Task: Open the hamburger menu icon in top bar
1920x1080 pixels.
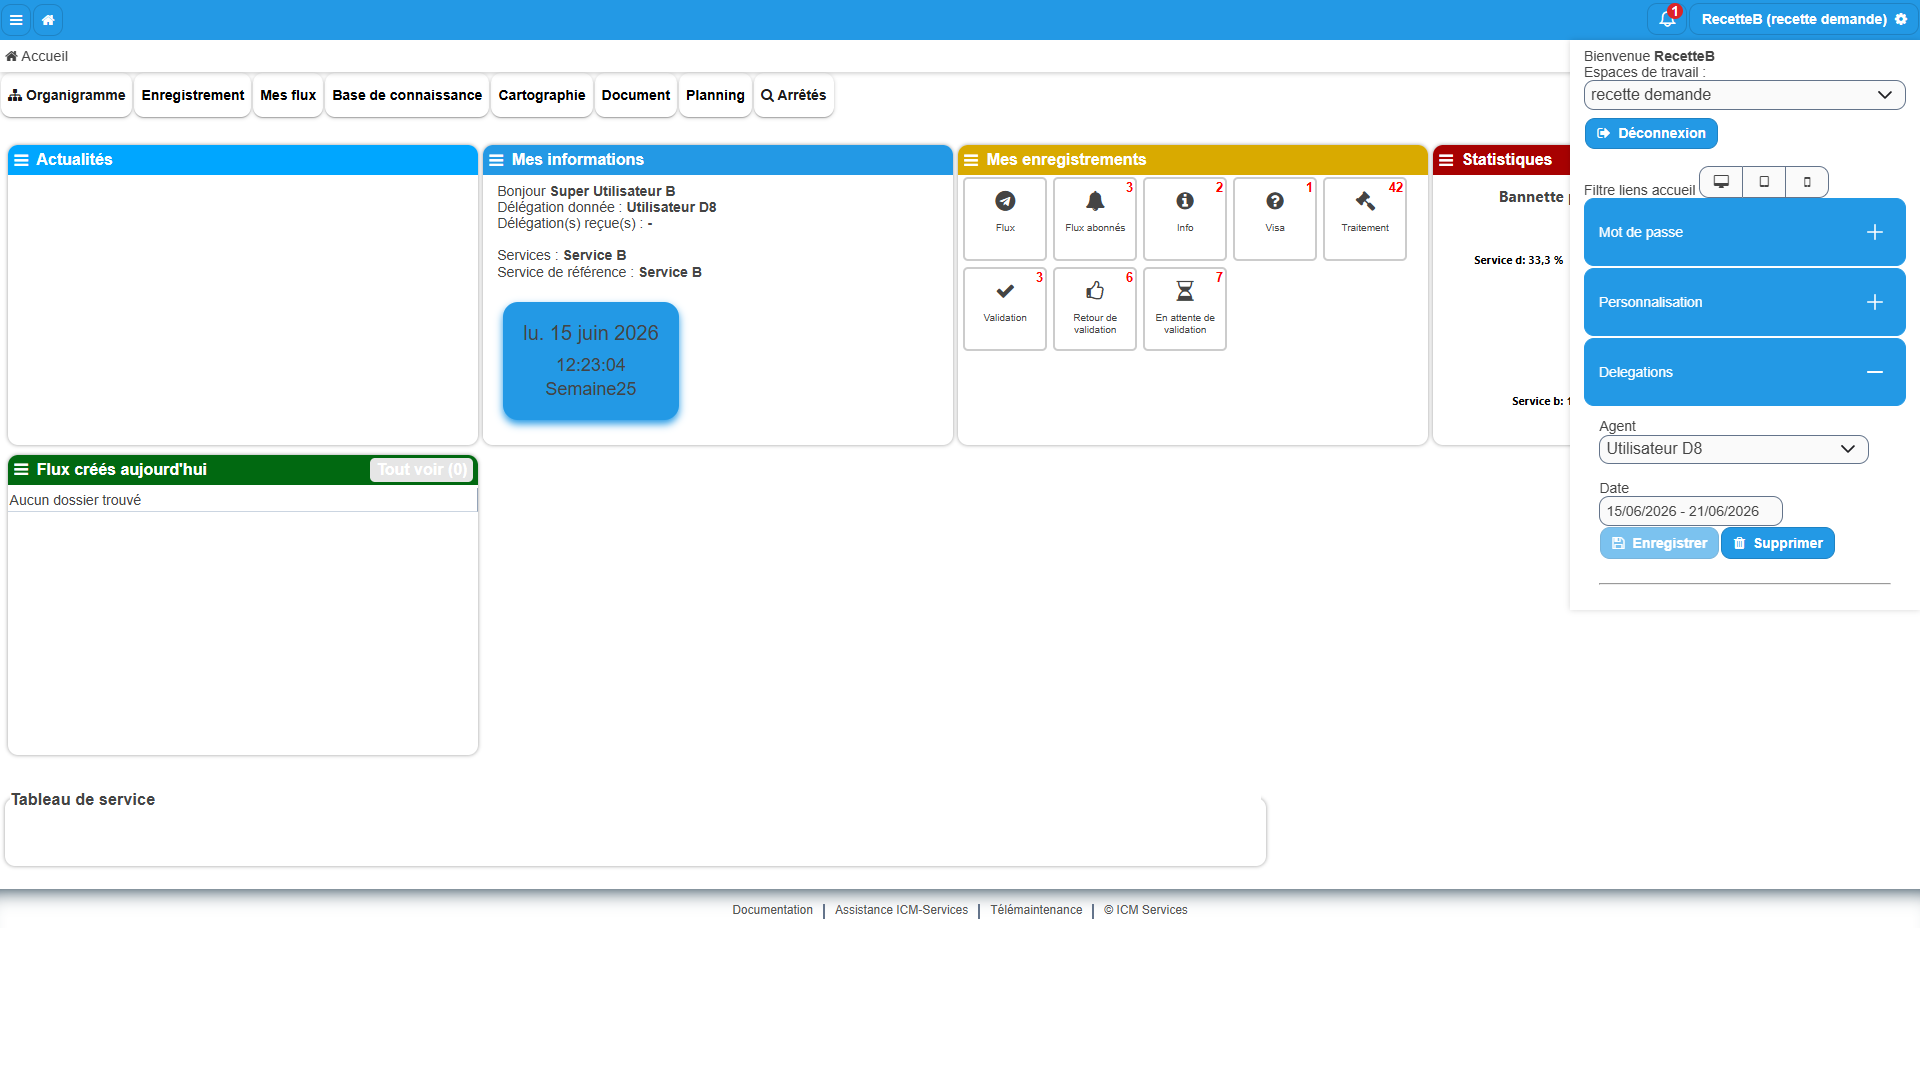Action: tap(16, 19)
